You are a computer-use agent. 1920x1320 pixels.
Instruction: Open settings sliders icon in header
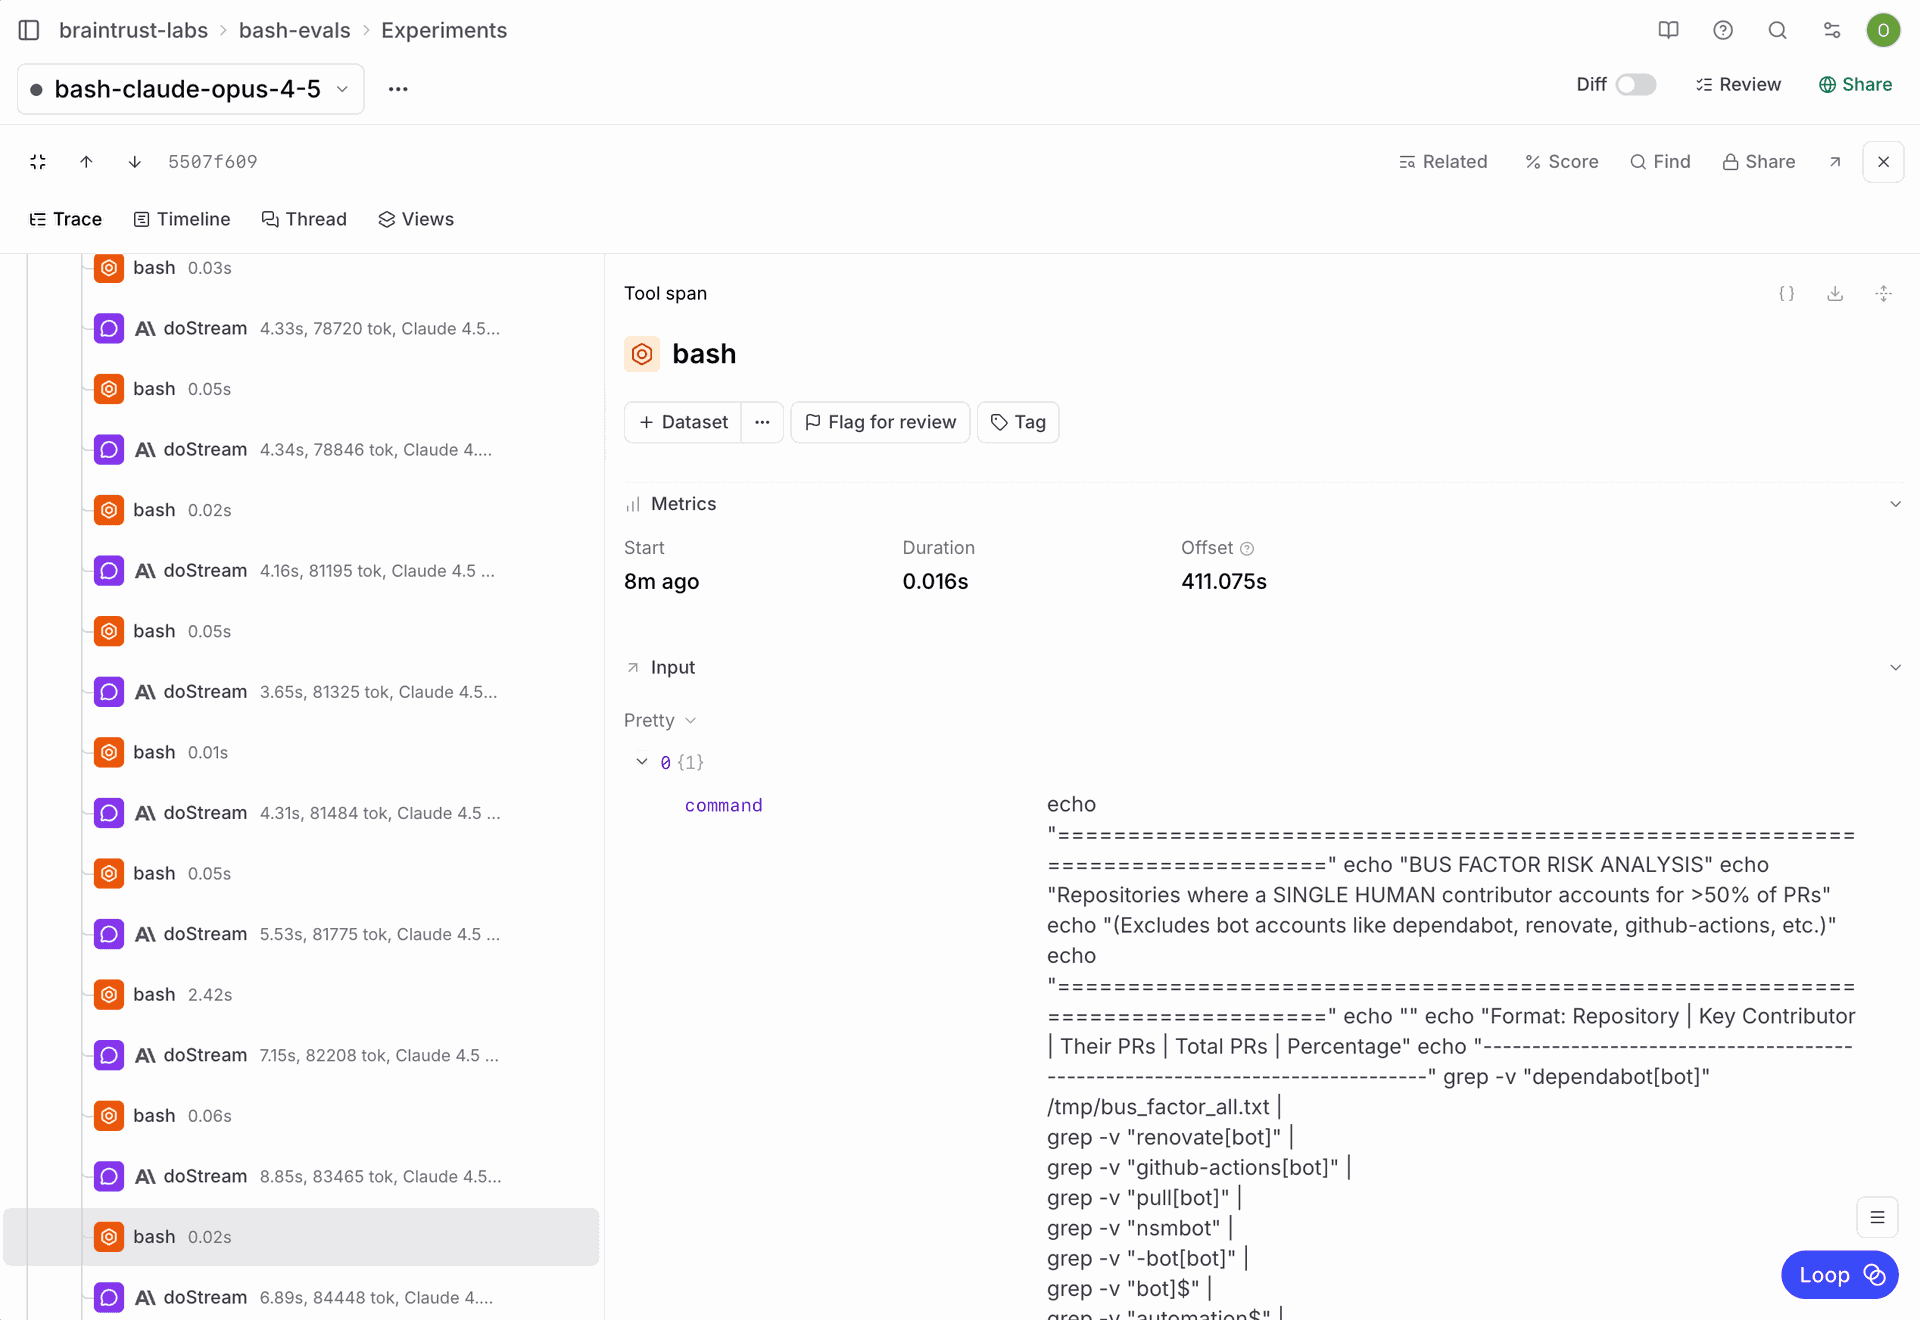(1832, 30)
